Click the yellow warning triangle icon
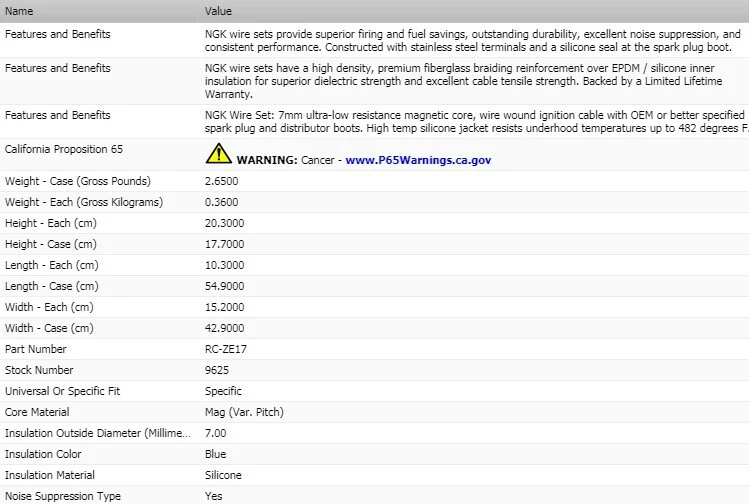This screenshot has height=504, width=749. (x=218, y=153)
